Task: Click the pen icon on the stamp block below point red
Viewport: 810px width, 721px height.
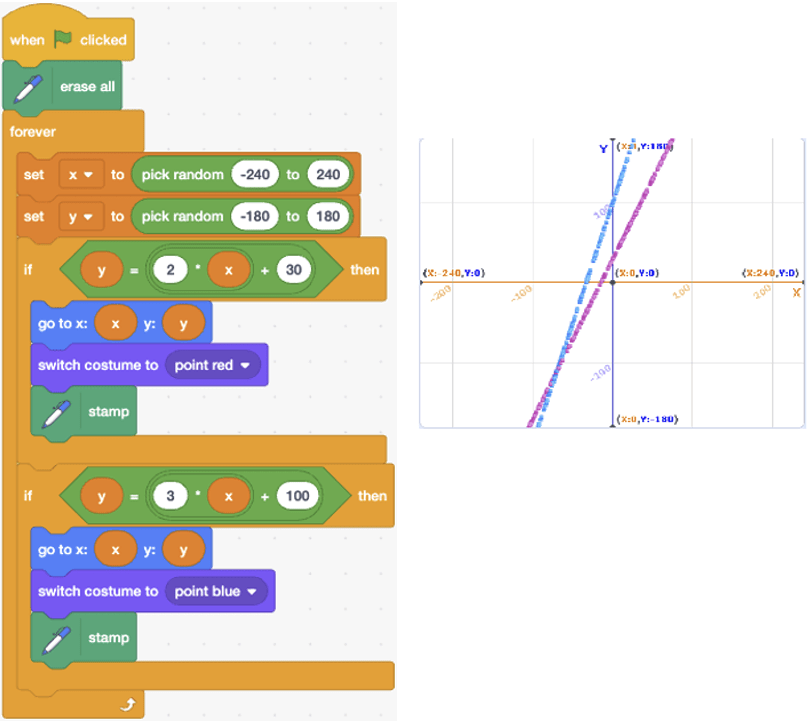Action: coord(53,412)
